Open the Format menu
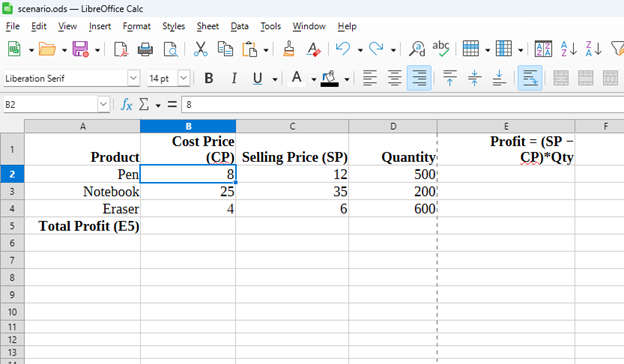Image resolution: width=624 pixels, height=364 pixels. (x=136, y=26)
